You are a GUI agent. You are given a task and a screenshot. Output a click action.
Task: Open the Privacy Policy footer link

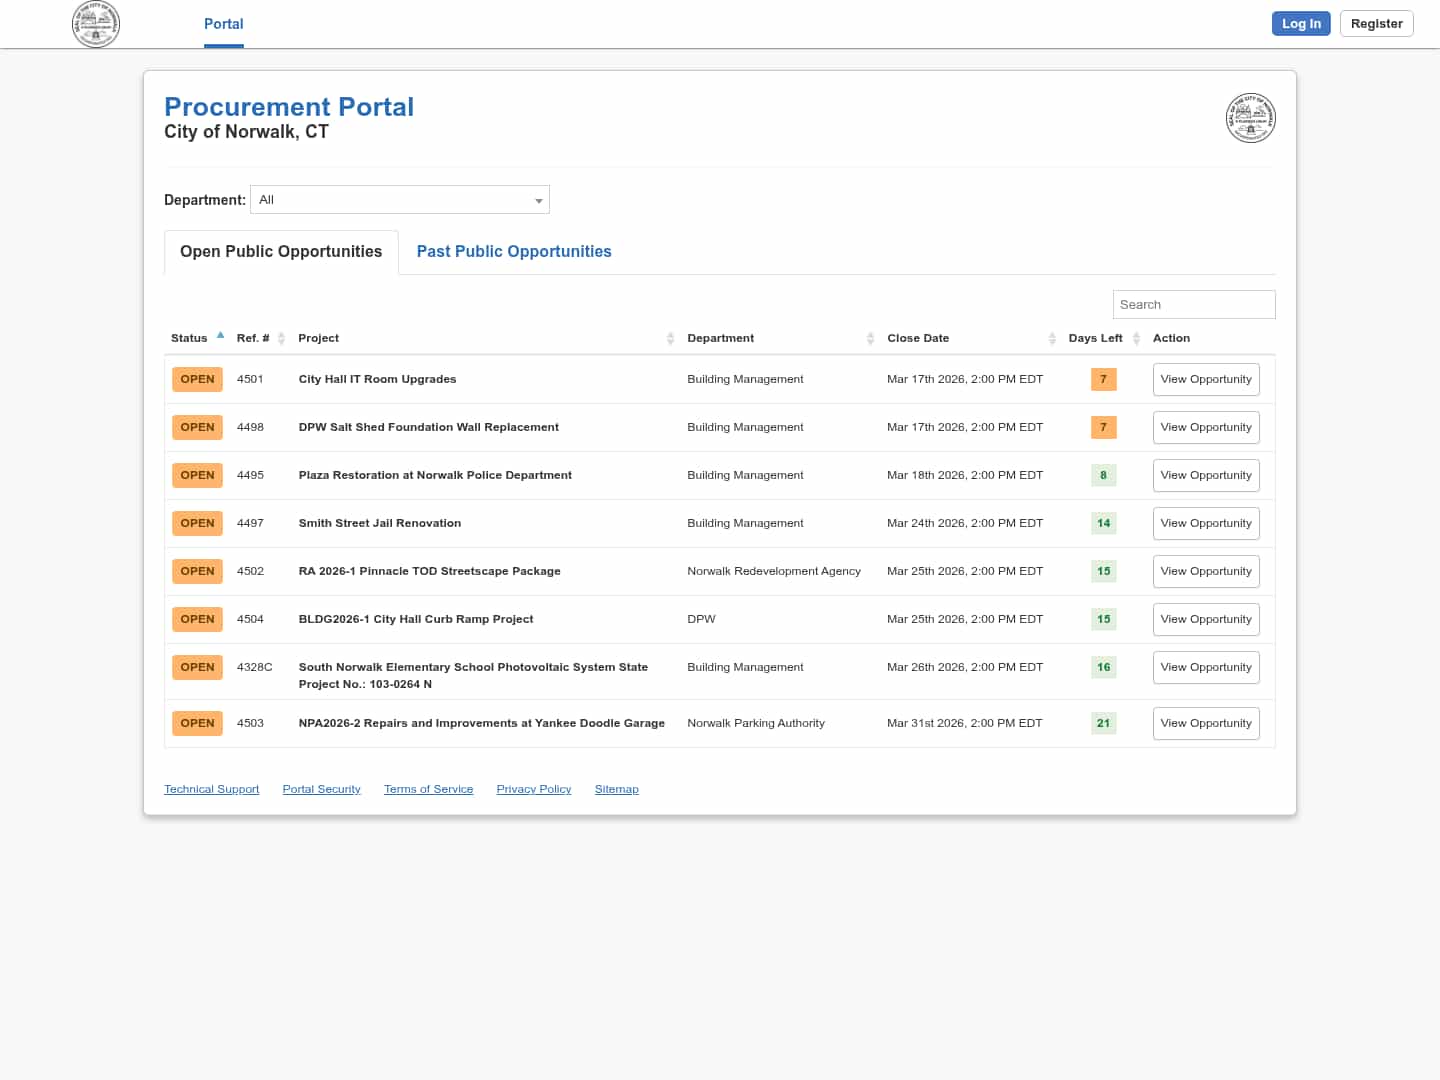[534, 790]
